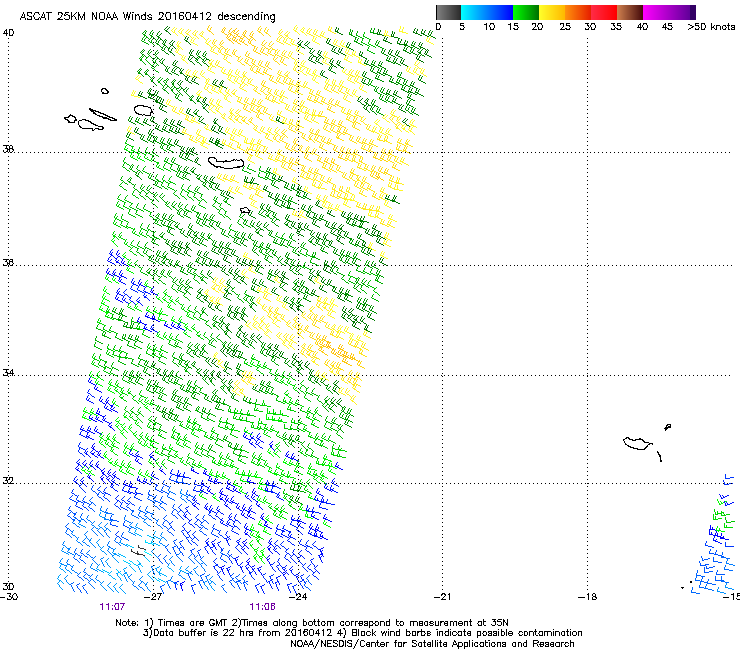Click the gray 0-5 knots legend segment
The image size is (740, 650).
448,12
